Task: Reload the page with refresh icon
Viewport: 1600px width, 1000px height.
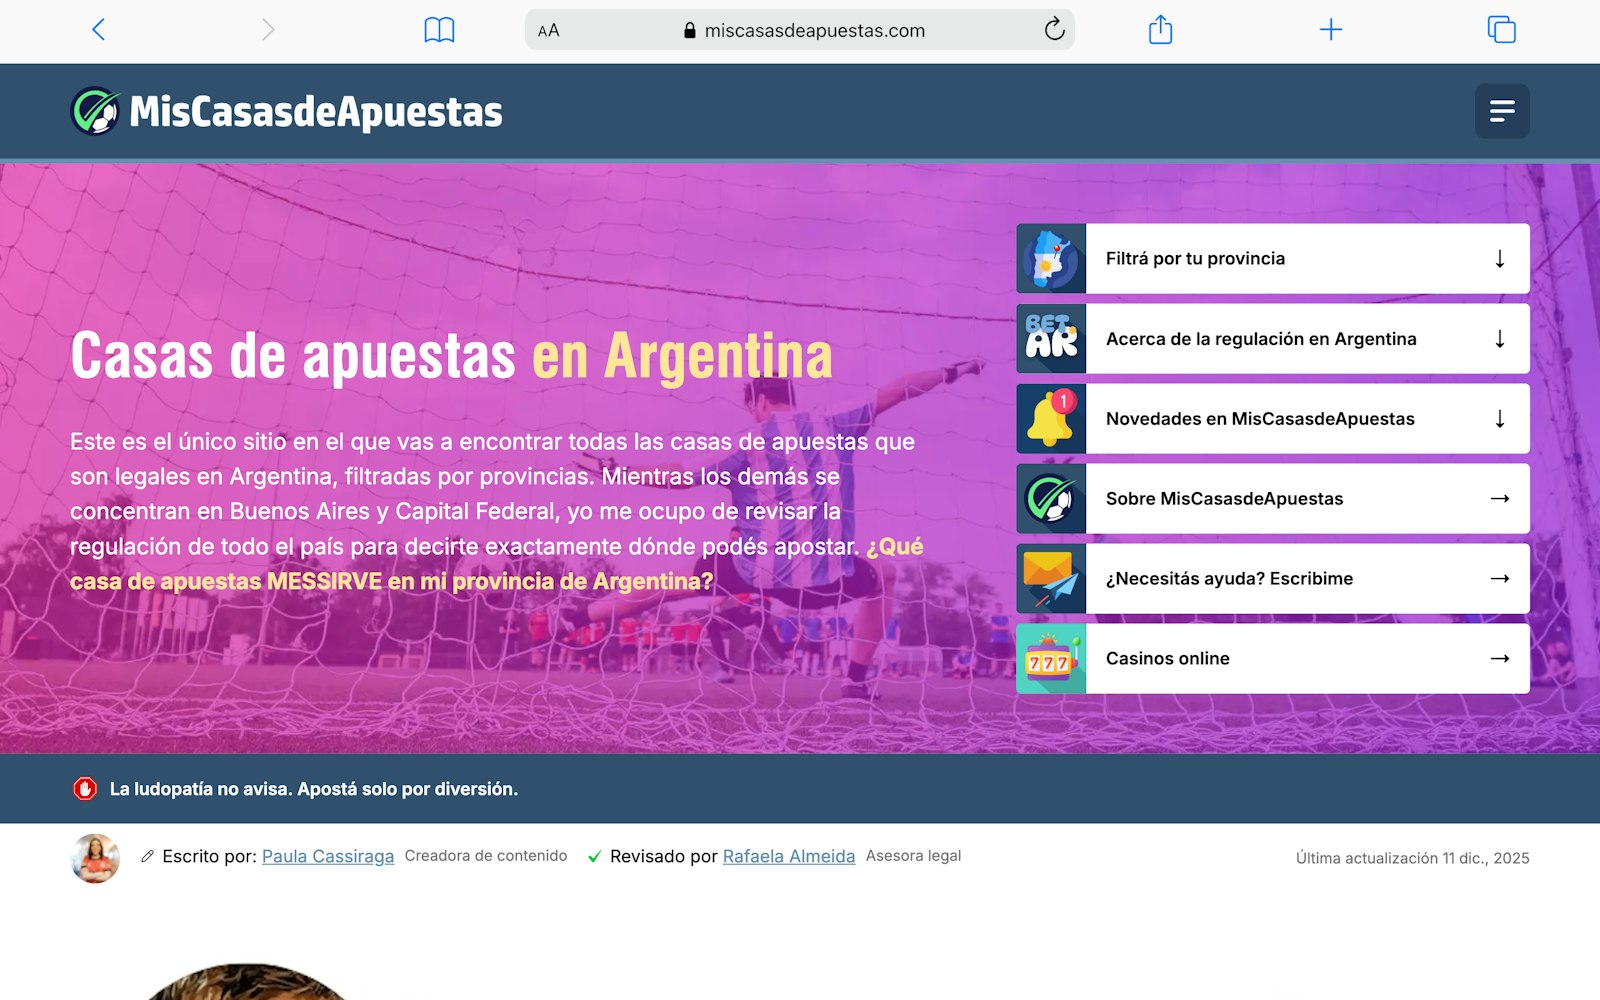Action: (x=1054, y=30)
